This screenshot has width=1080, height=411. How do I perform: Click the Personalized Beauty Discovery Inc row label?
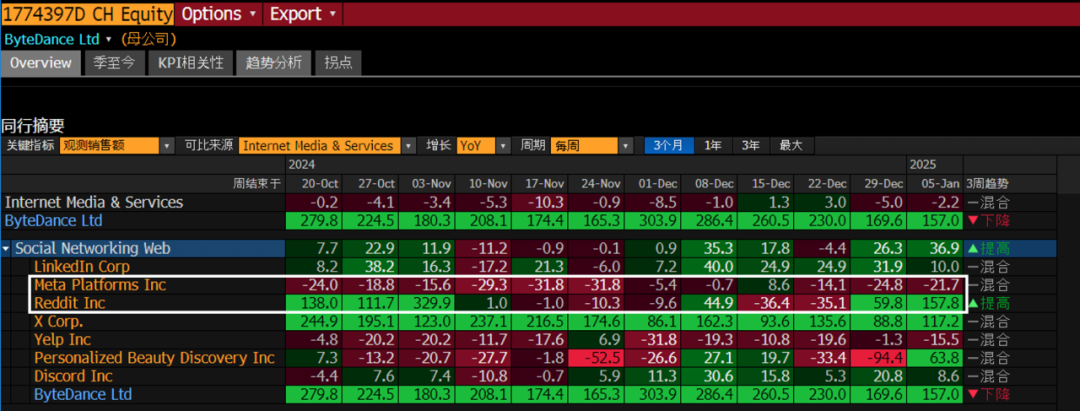pyautogui.click(x=154, y=358)
